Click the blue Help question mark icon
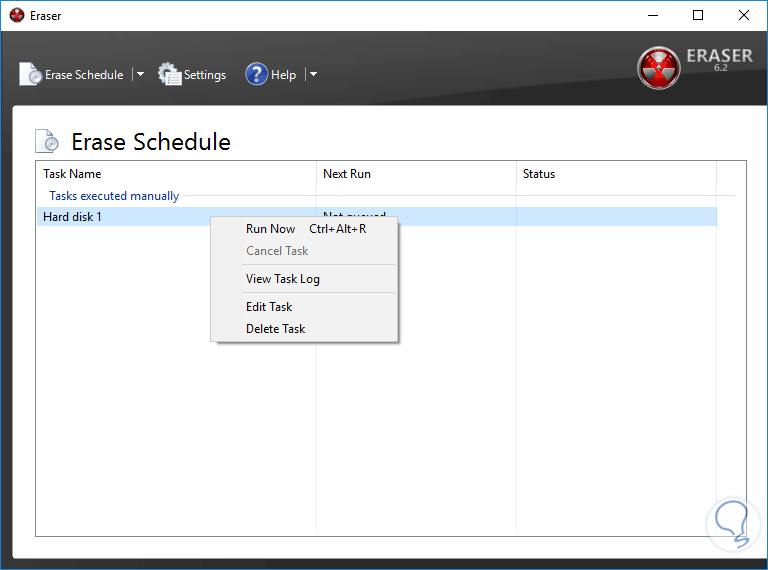Image resolution: width=768 pixels, height=570 pixels. [257, 74]
